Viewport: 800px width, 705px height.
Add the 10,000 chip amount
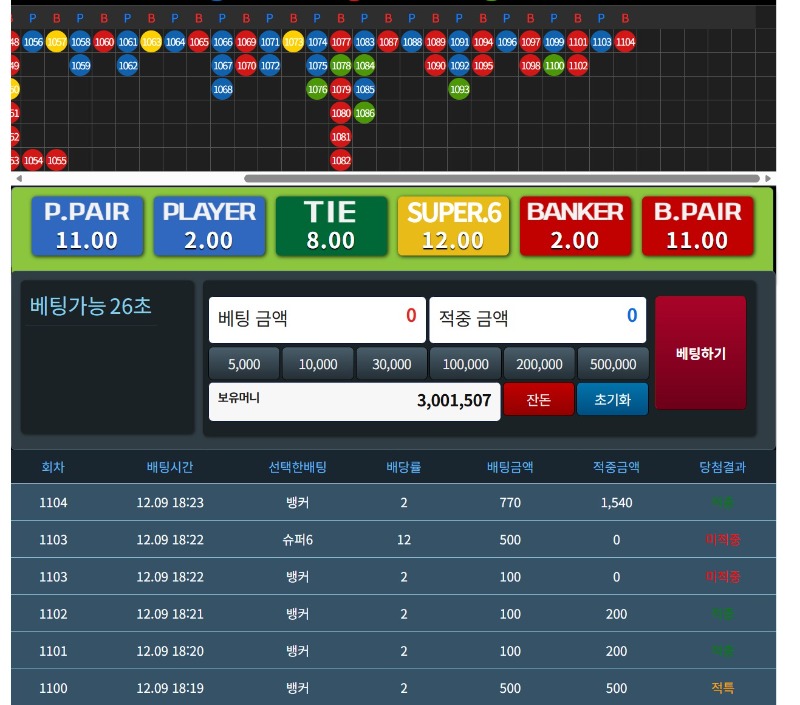[318, 364]
